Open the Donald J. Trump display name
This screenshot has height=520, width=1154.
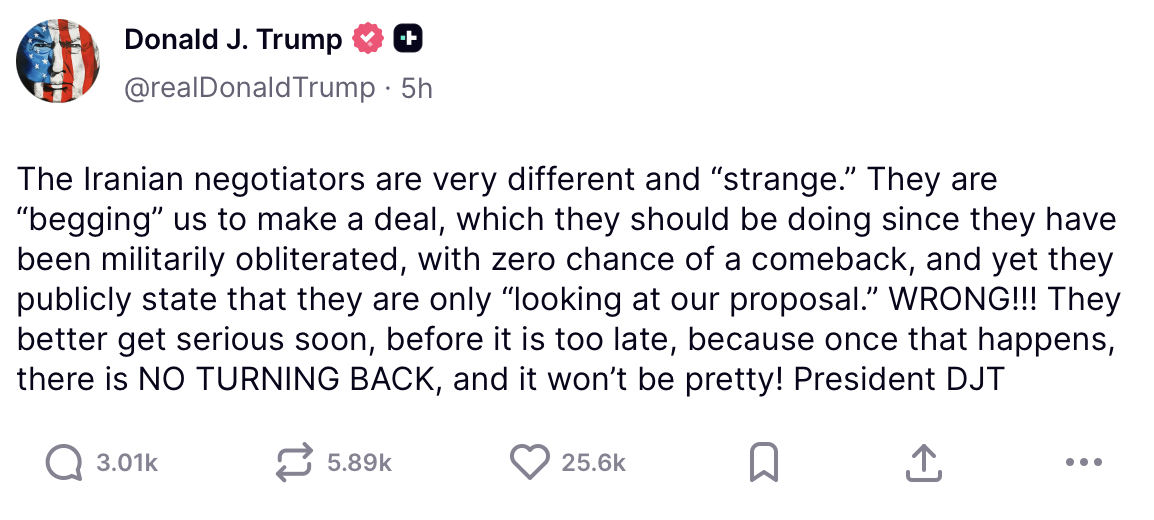click(233, 40)
